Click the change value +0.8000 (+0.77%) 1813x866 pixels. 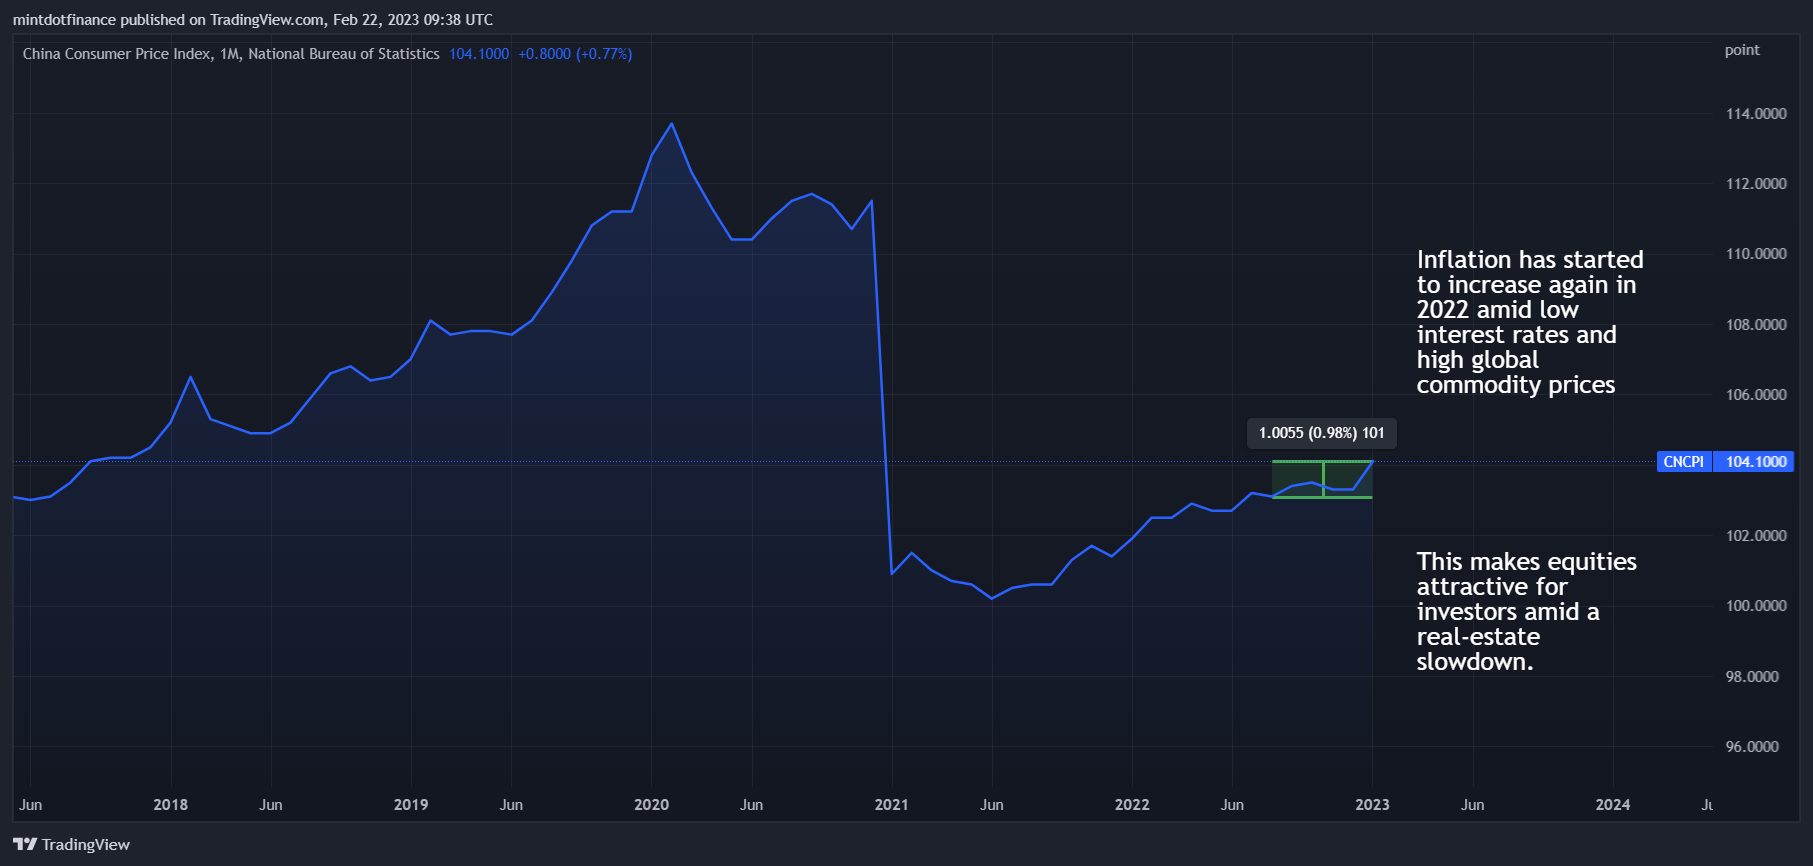[575, 54]
